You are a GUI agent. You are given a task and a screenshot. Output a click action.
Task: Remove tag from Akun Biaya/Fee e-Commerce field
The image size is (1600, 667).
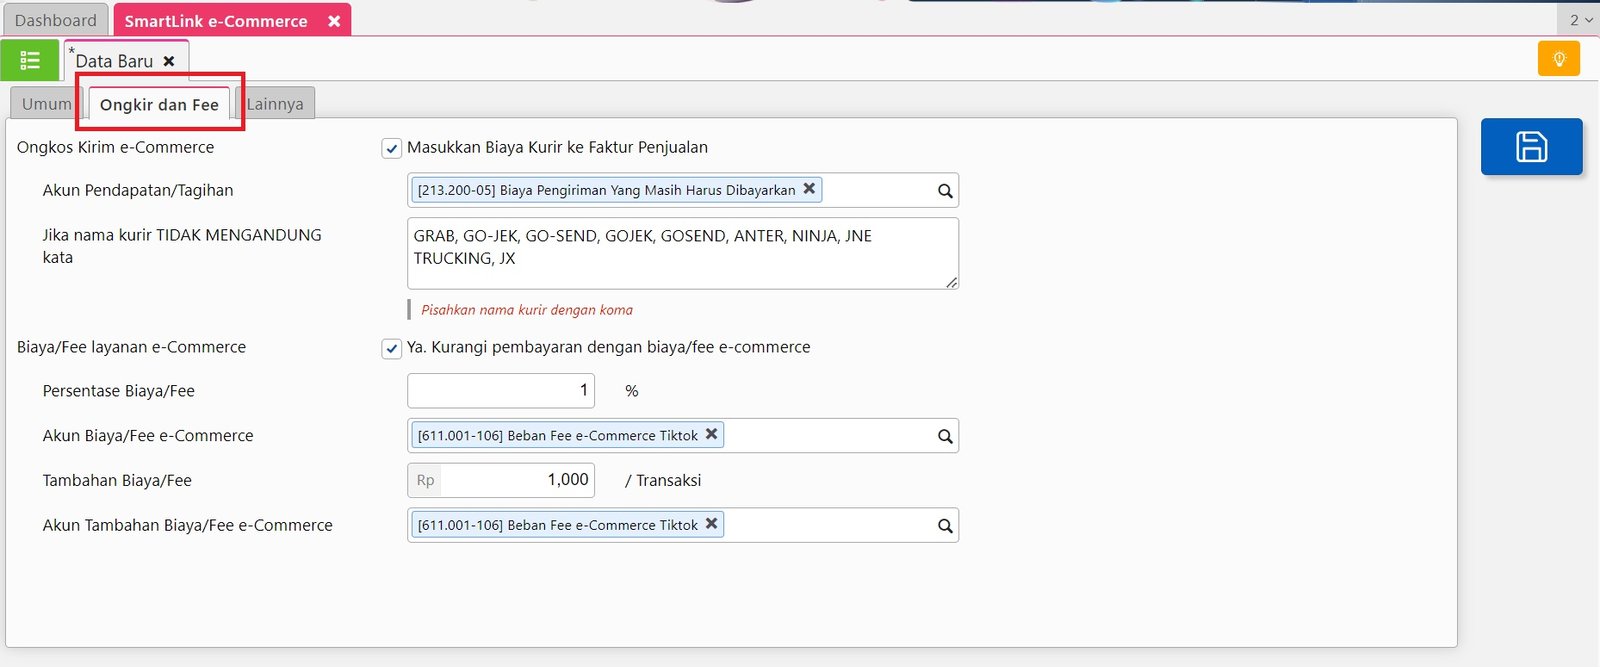pyautogui.click(x=711, y=434)
